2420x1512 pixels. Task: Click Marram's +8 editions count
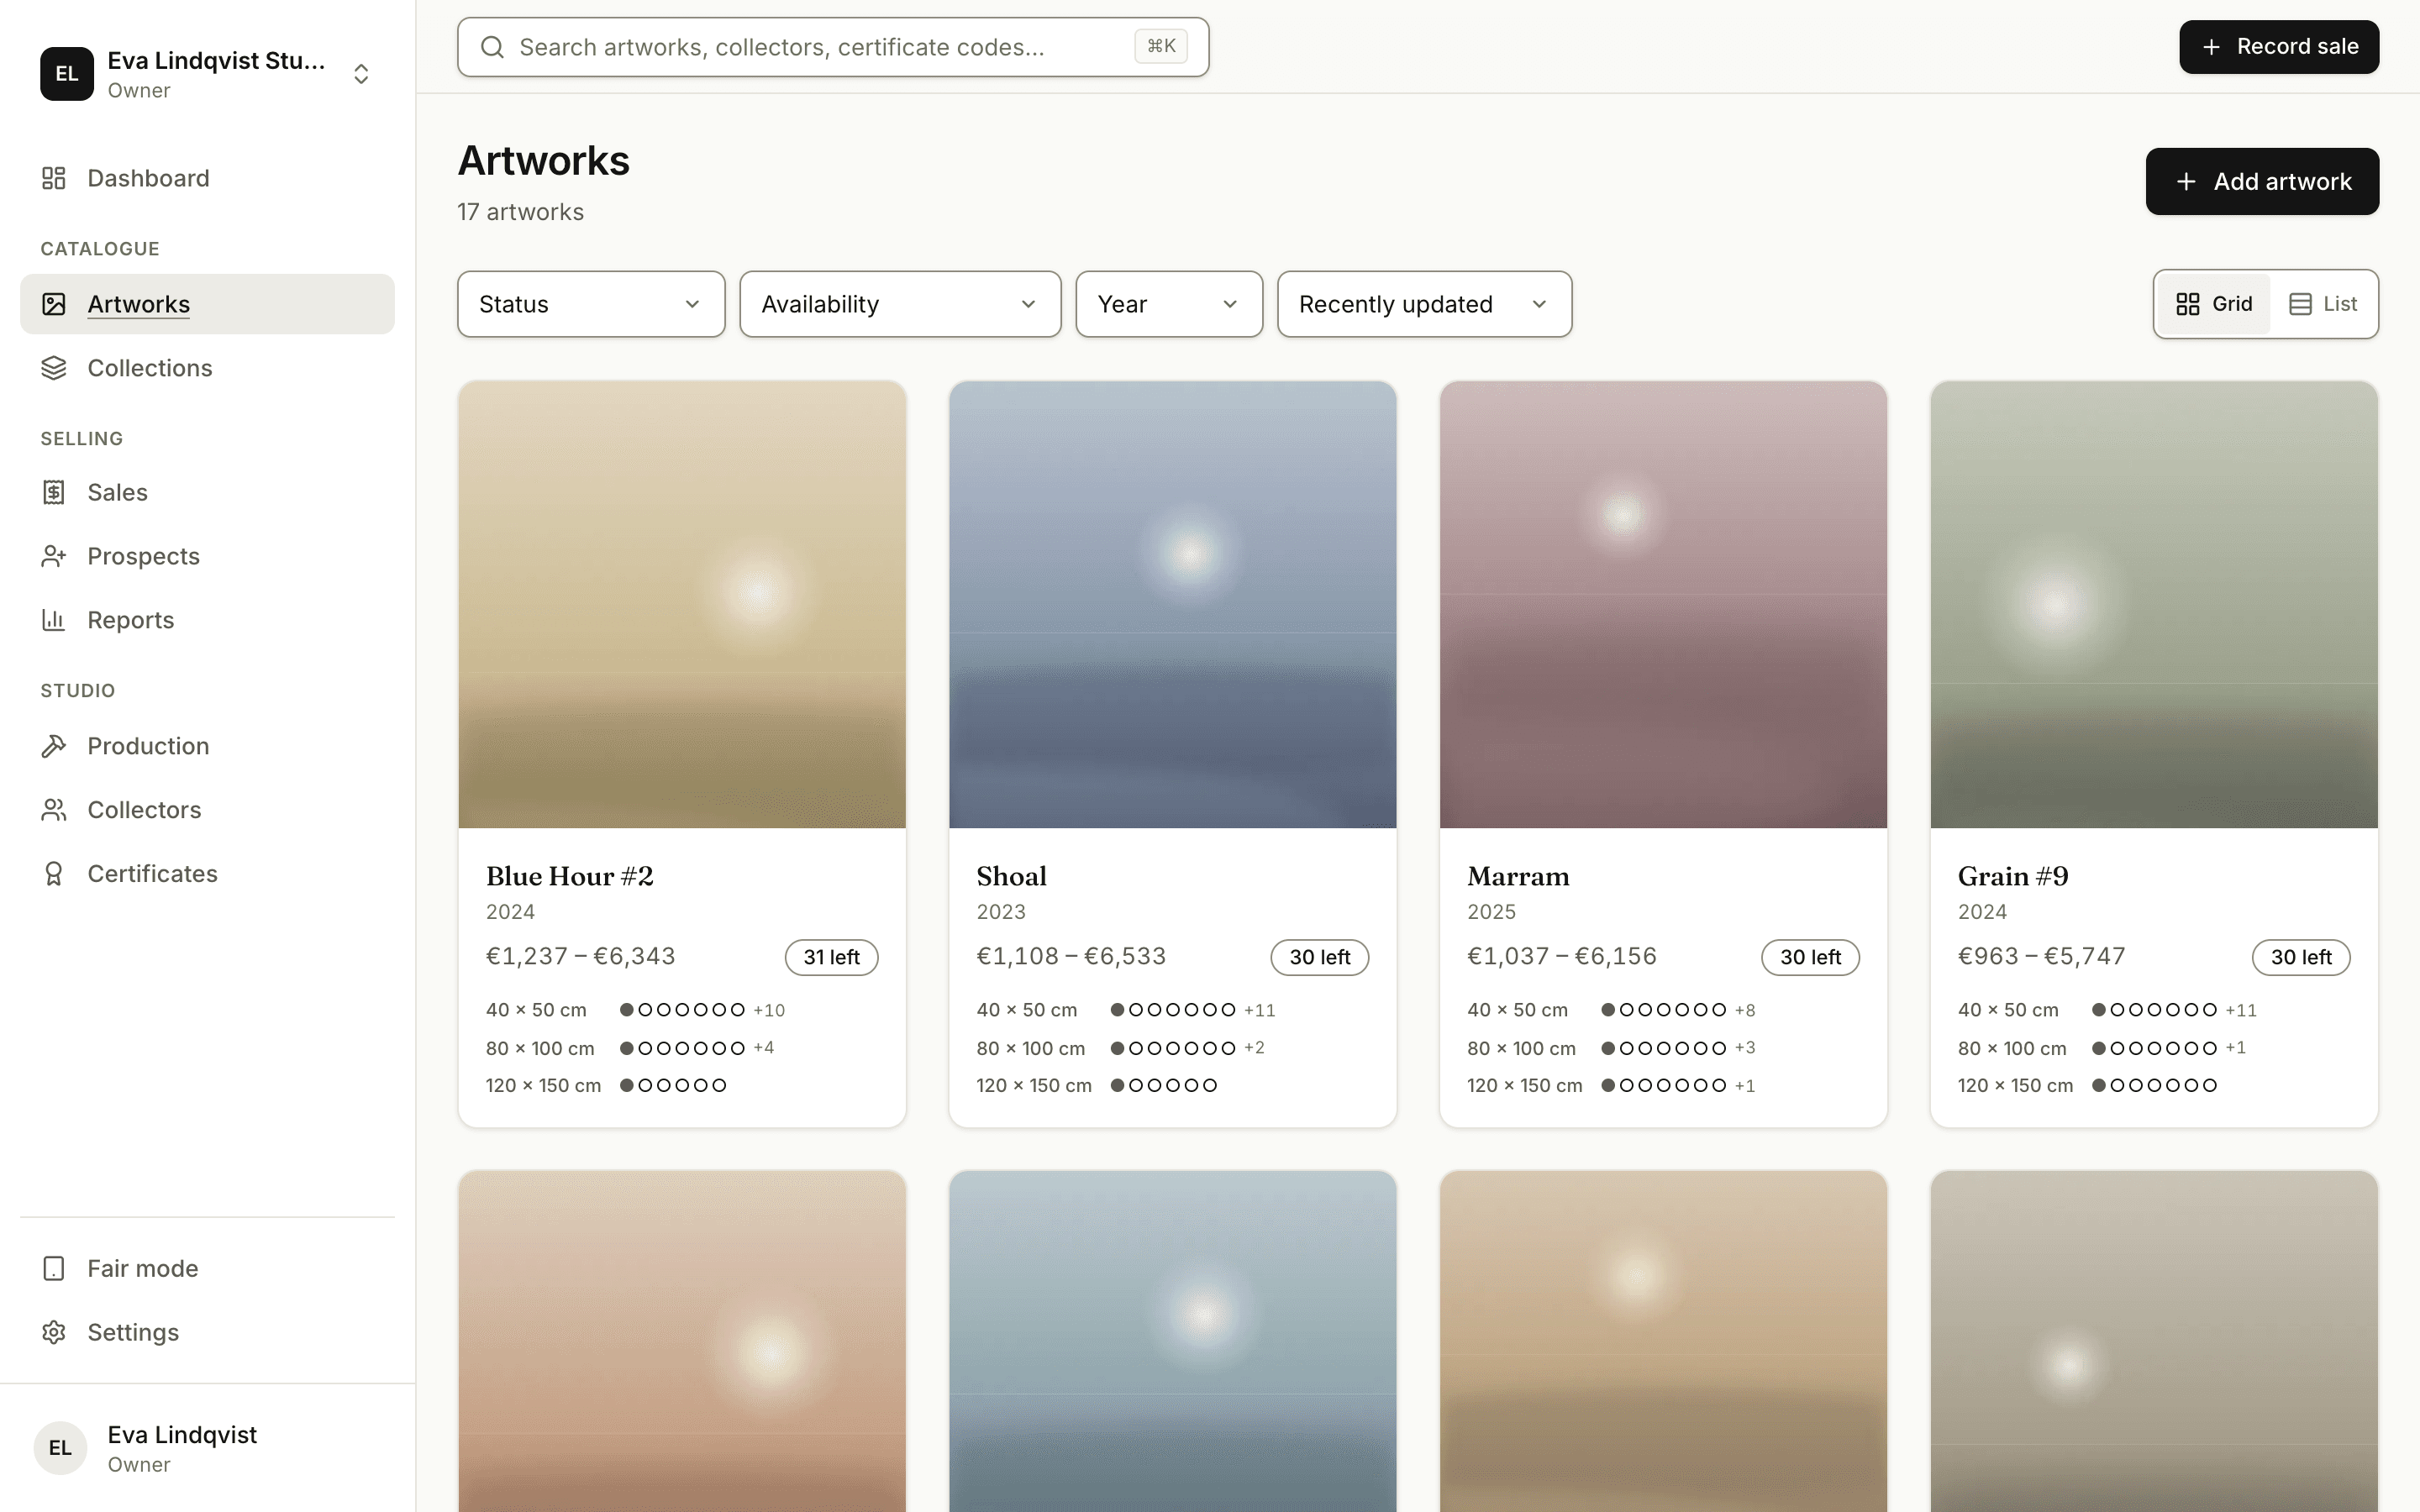tap(1745, 1010)
